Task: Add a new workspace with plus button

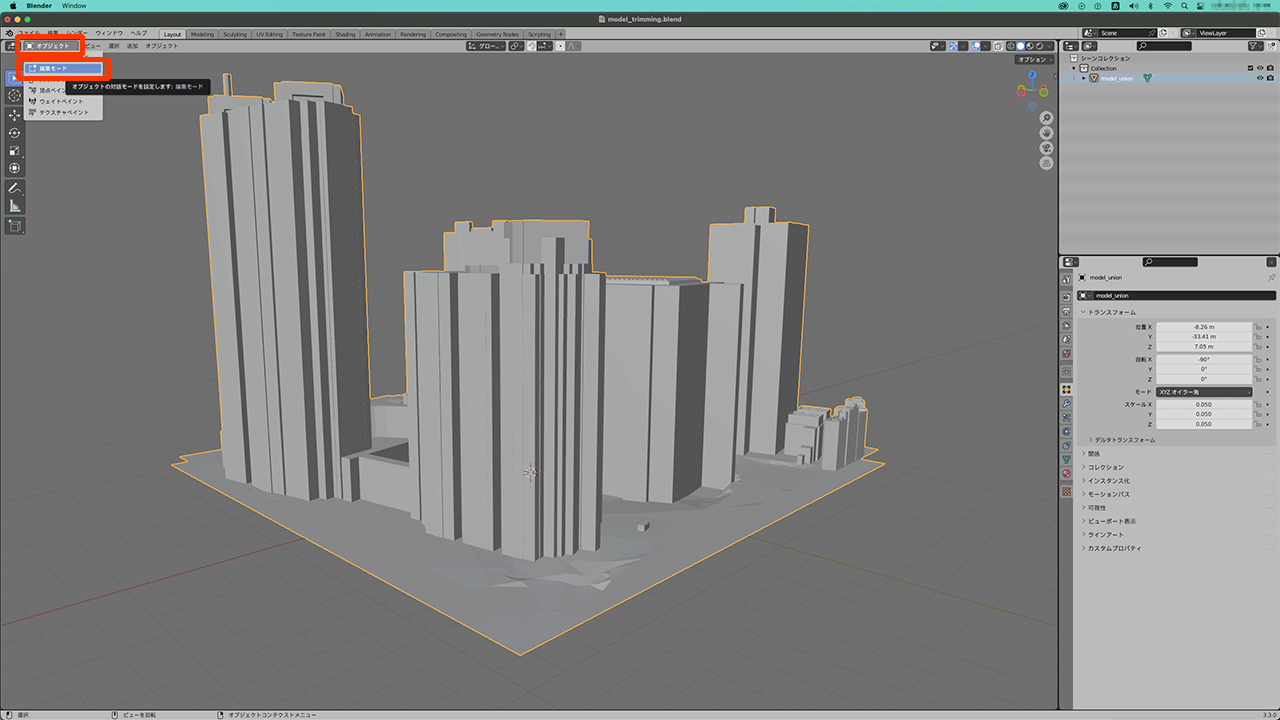Action: 560,34
